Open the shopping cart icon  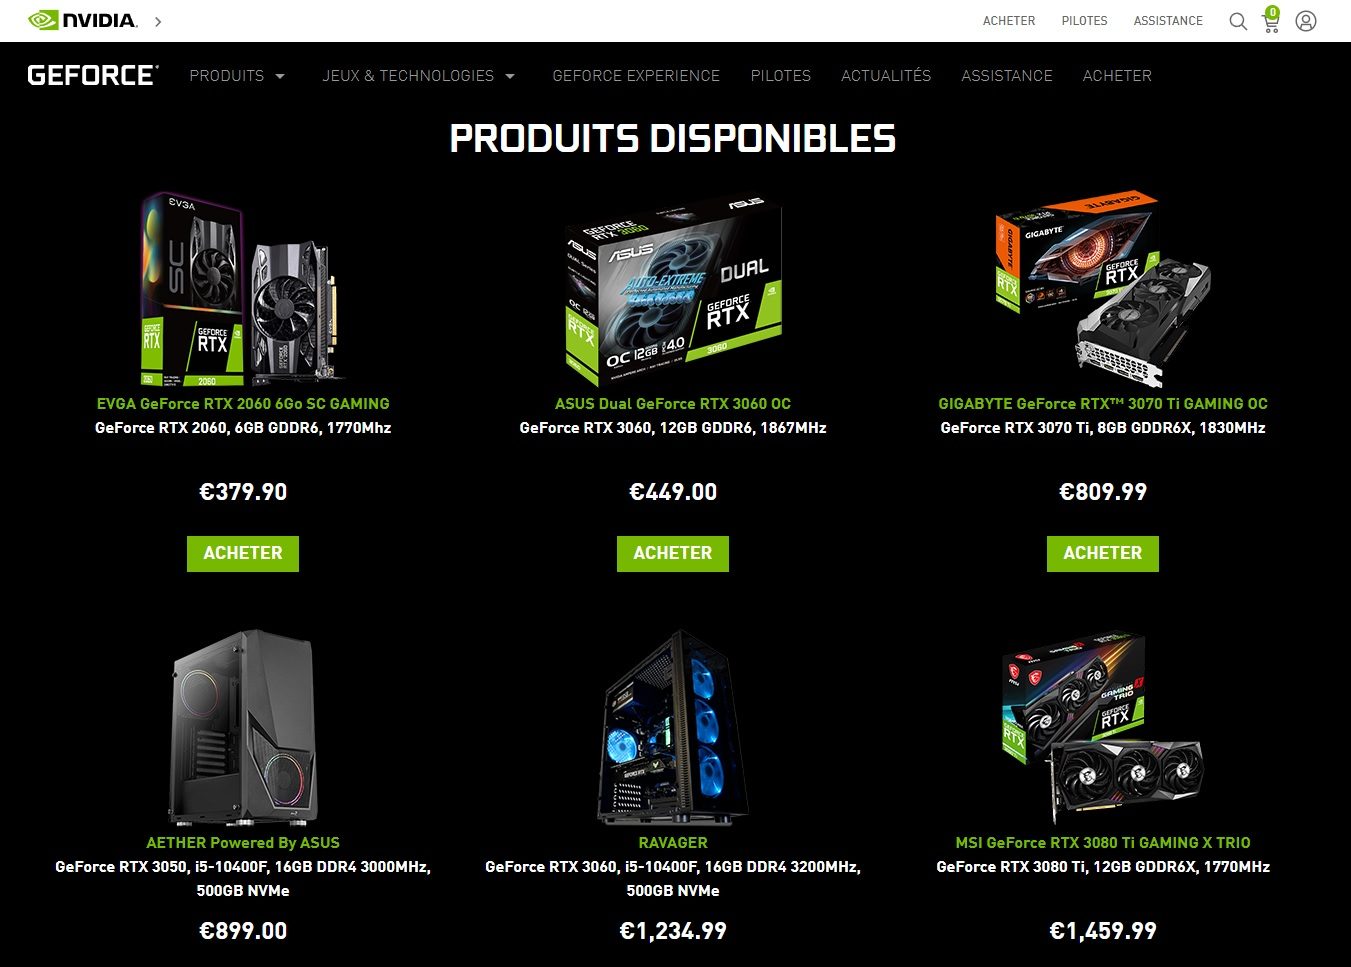click(x=1271, y=20)
